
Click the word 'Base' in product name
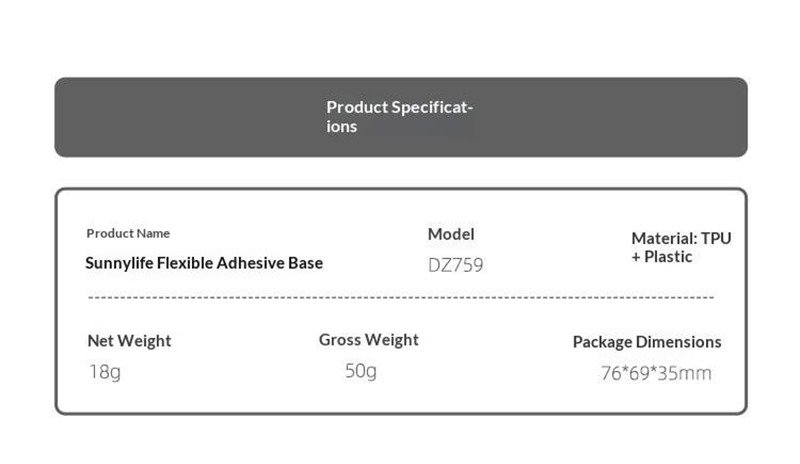[305, 264]
